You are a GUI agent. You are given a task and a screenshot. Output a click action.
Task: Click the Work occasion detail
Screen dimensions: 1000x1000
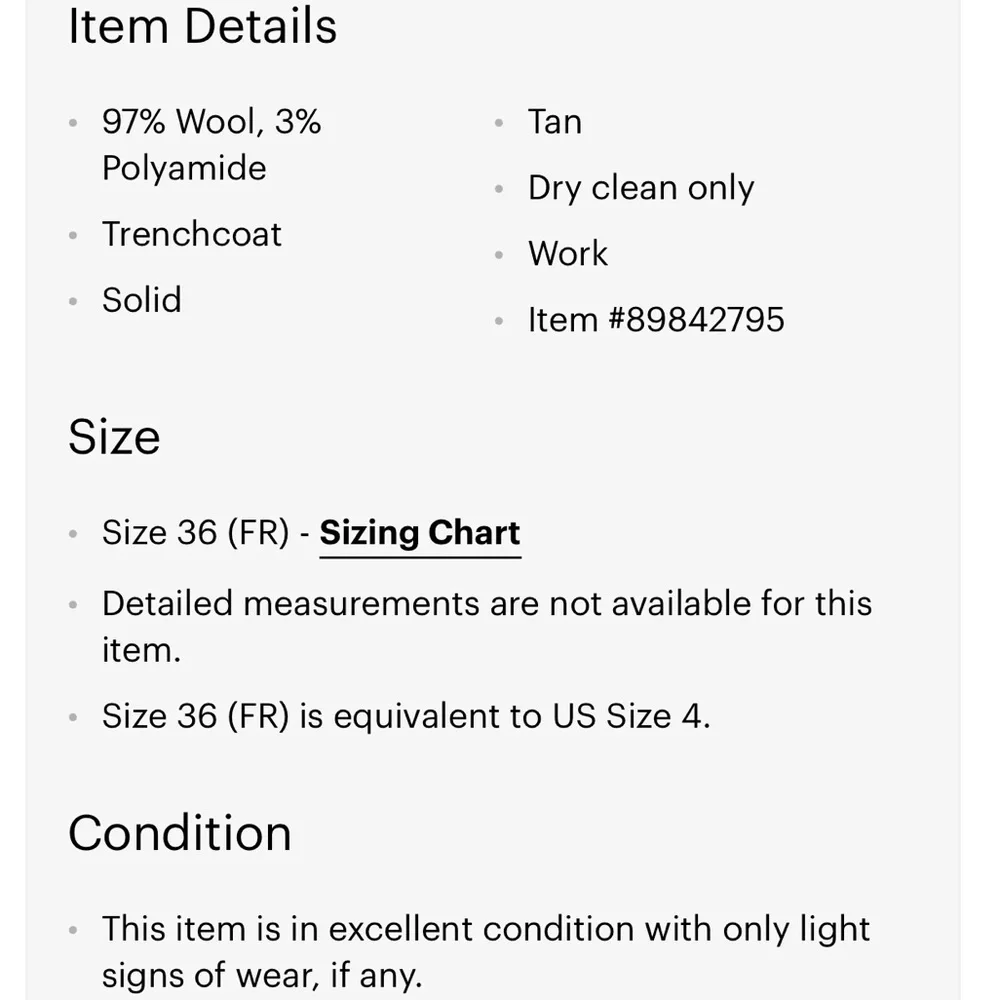point(568,254)
